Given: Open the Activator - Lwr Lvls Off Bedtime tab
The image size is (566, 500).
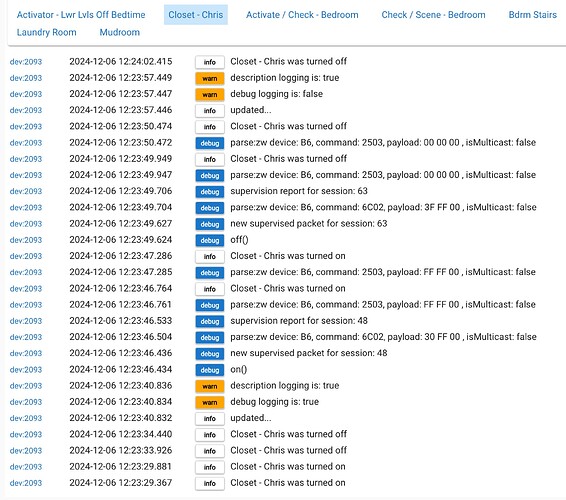Looking at the screenshot, I should coord(81,15).
